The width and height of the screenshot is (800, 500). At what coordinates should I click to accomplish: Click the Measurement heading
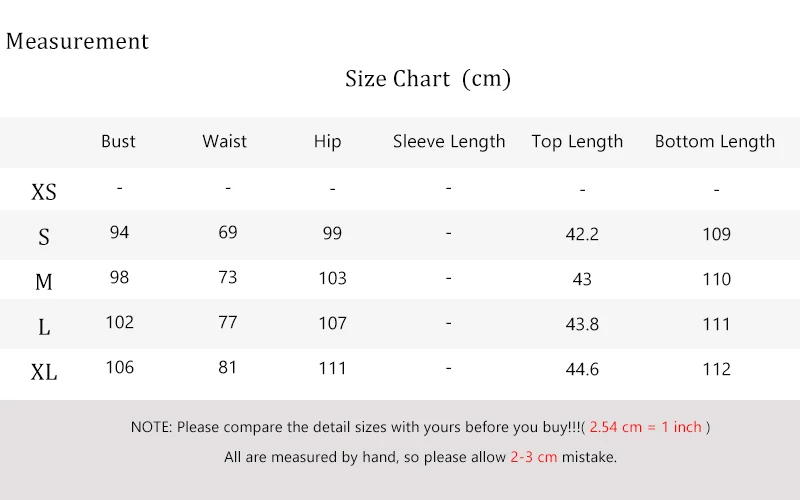point(77,41)
